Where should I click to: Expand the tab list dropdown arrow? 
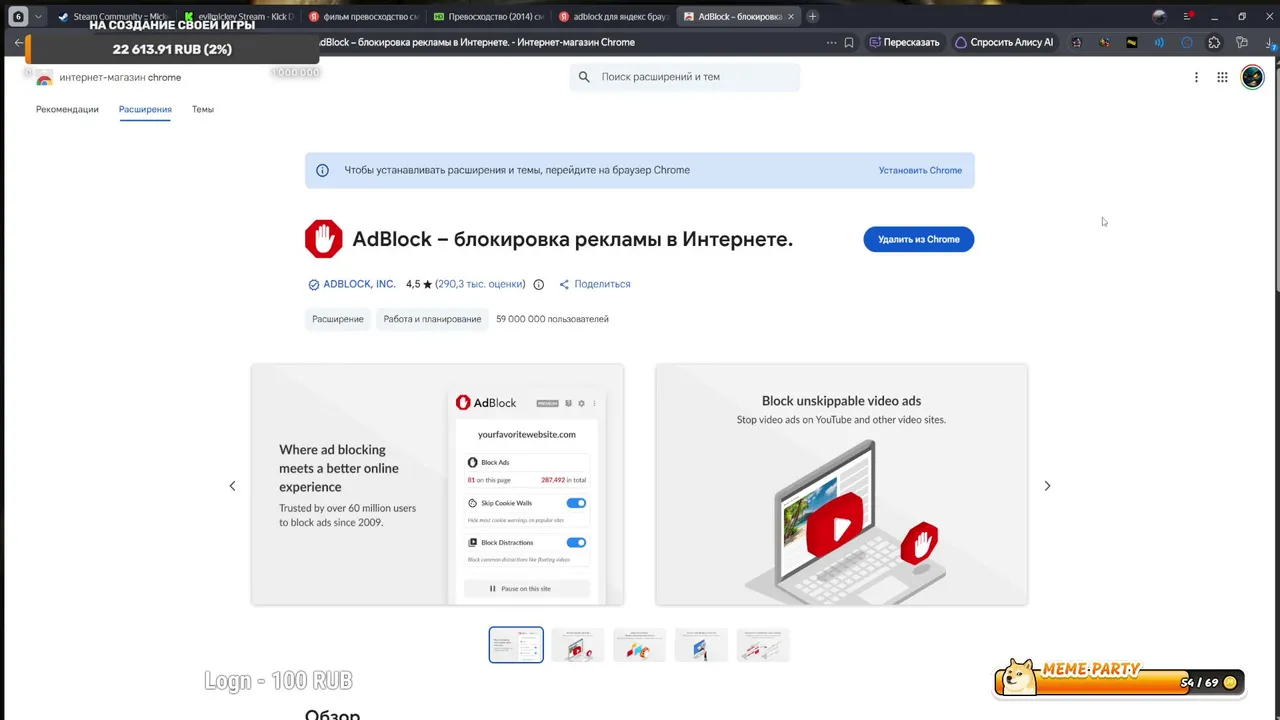[38, 16]
